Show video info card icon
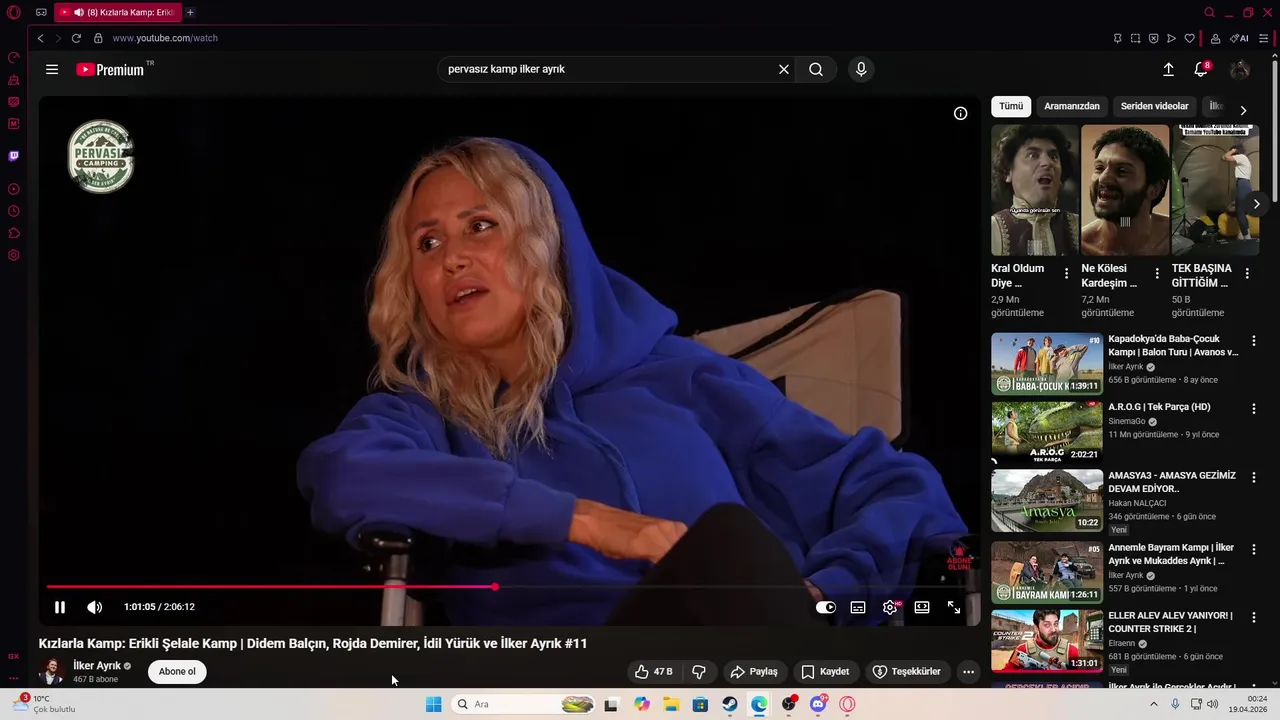 (x=960, y=114)
